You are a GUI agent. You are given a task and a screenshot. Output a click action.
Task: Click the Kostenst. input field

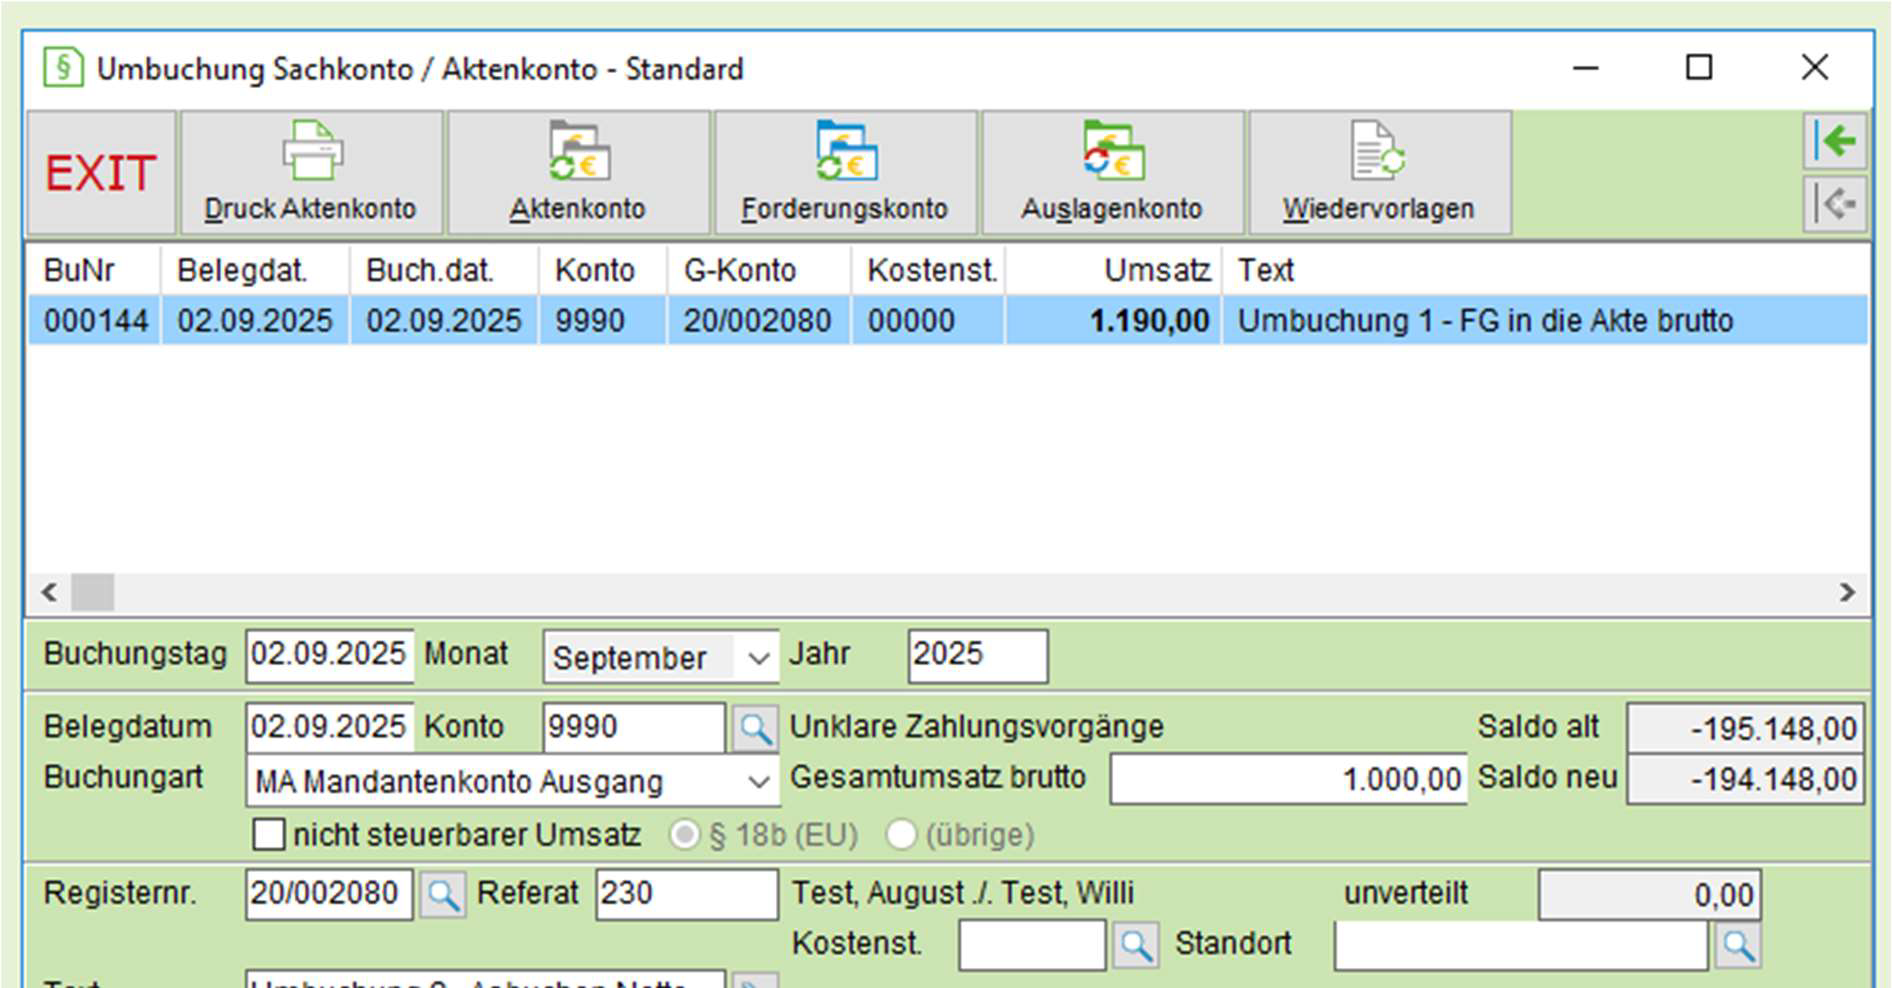point(1032,944)
